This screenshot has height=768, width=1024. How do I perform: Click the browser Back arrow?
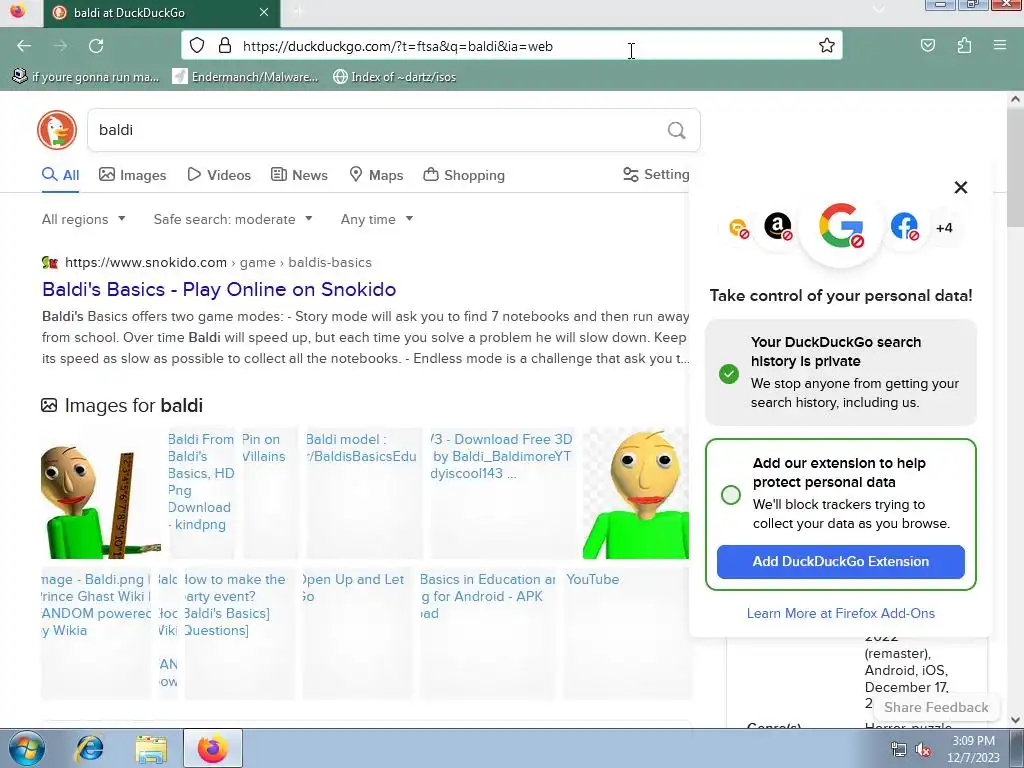click(24, 46)
